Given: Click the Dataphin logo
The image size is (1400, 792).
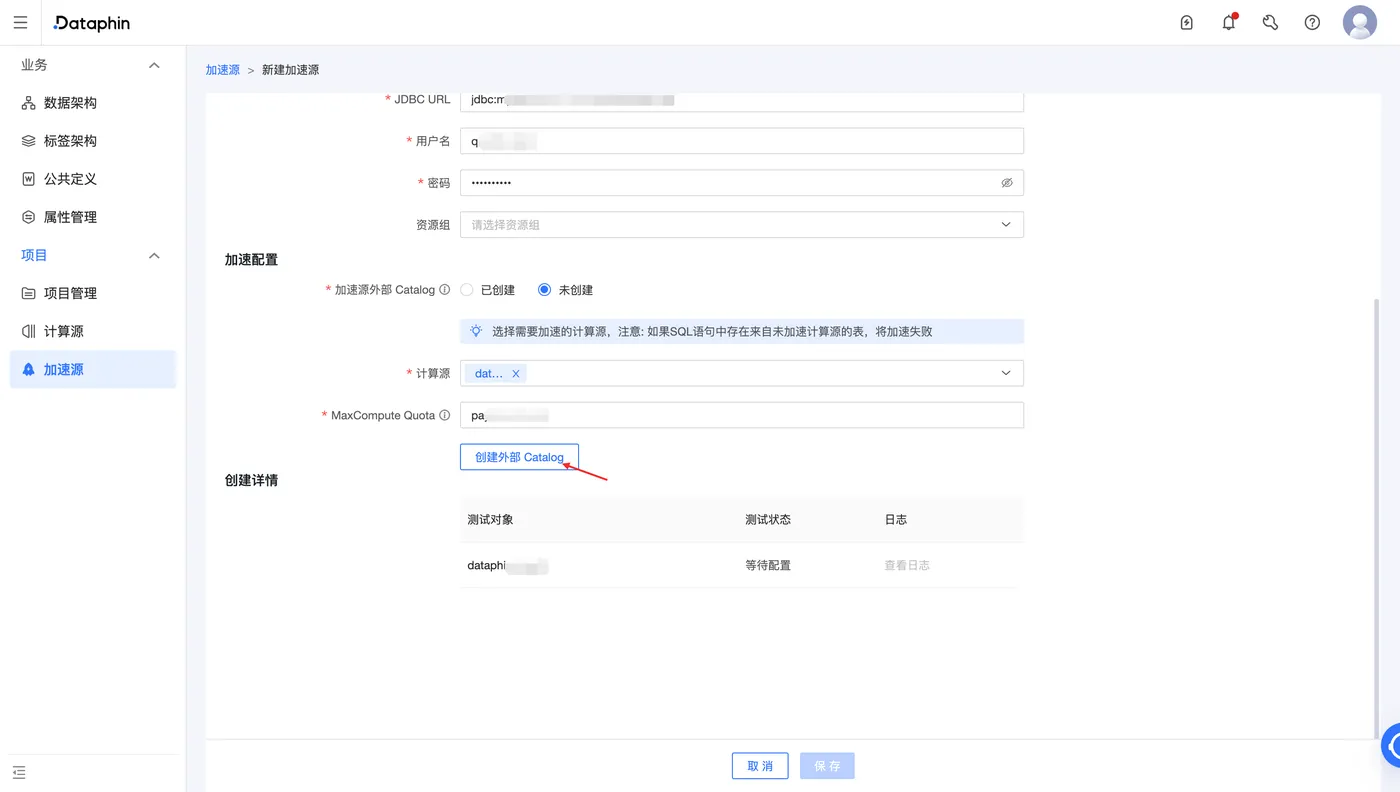Looking at the screenshot, I should 92,23.
